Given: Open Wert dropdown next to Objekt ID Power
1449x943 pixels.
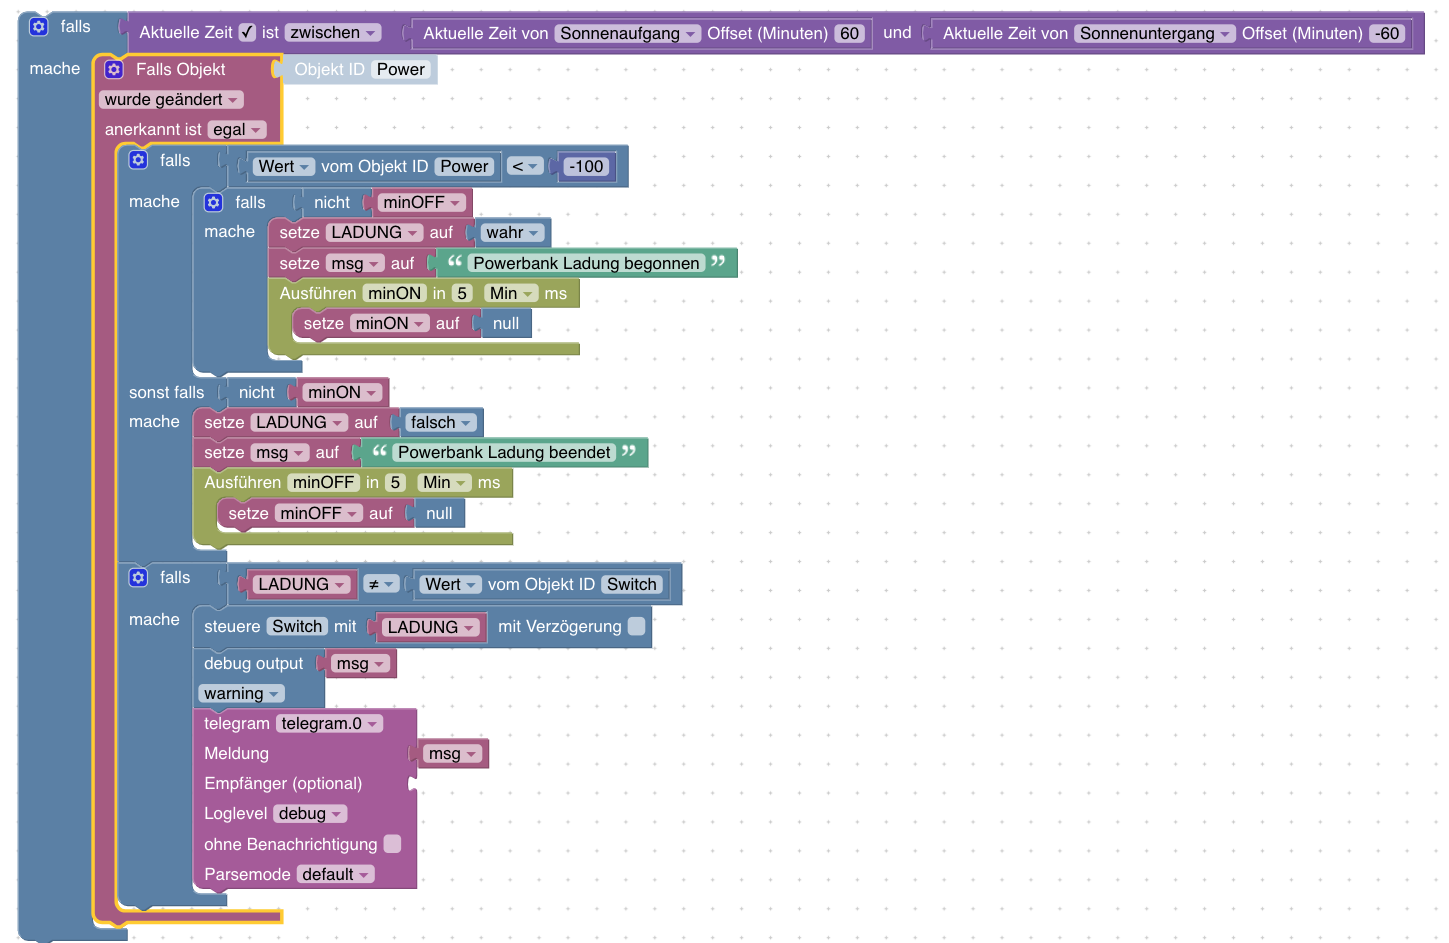Looking at the screenshot, I should click(x=284, y=166).
